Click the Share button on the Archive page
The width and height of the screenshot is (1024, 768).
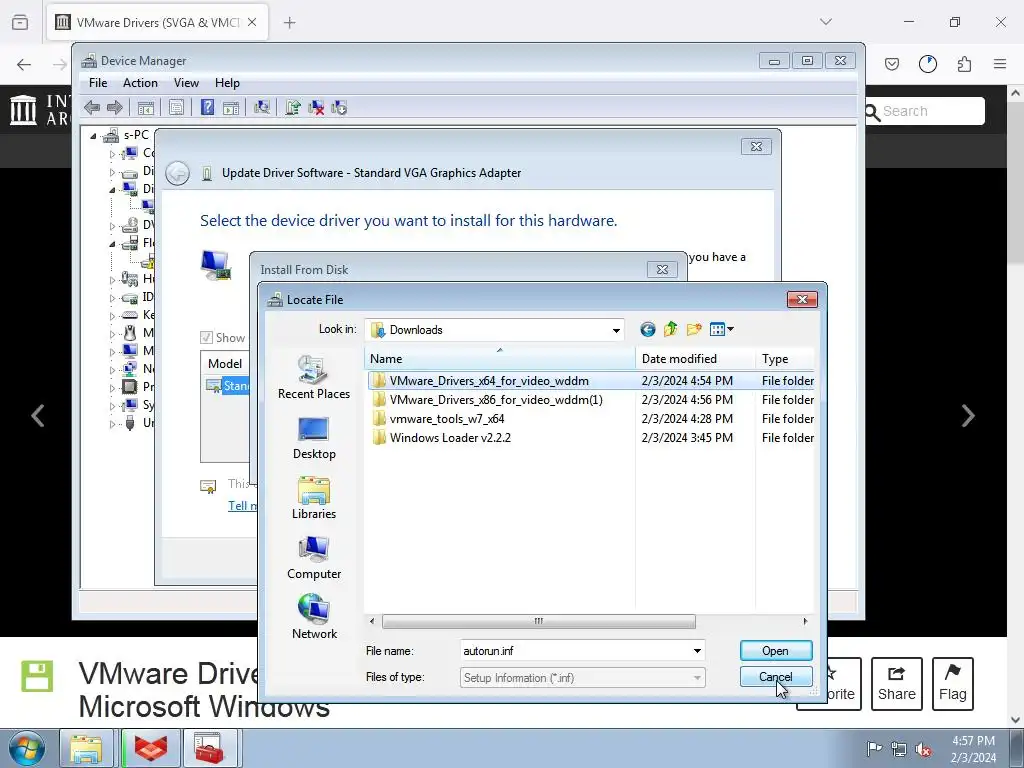(897, 684)
